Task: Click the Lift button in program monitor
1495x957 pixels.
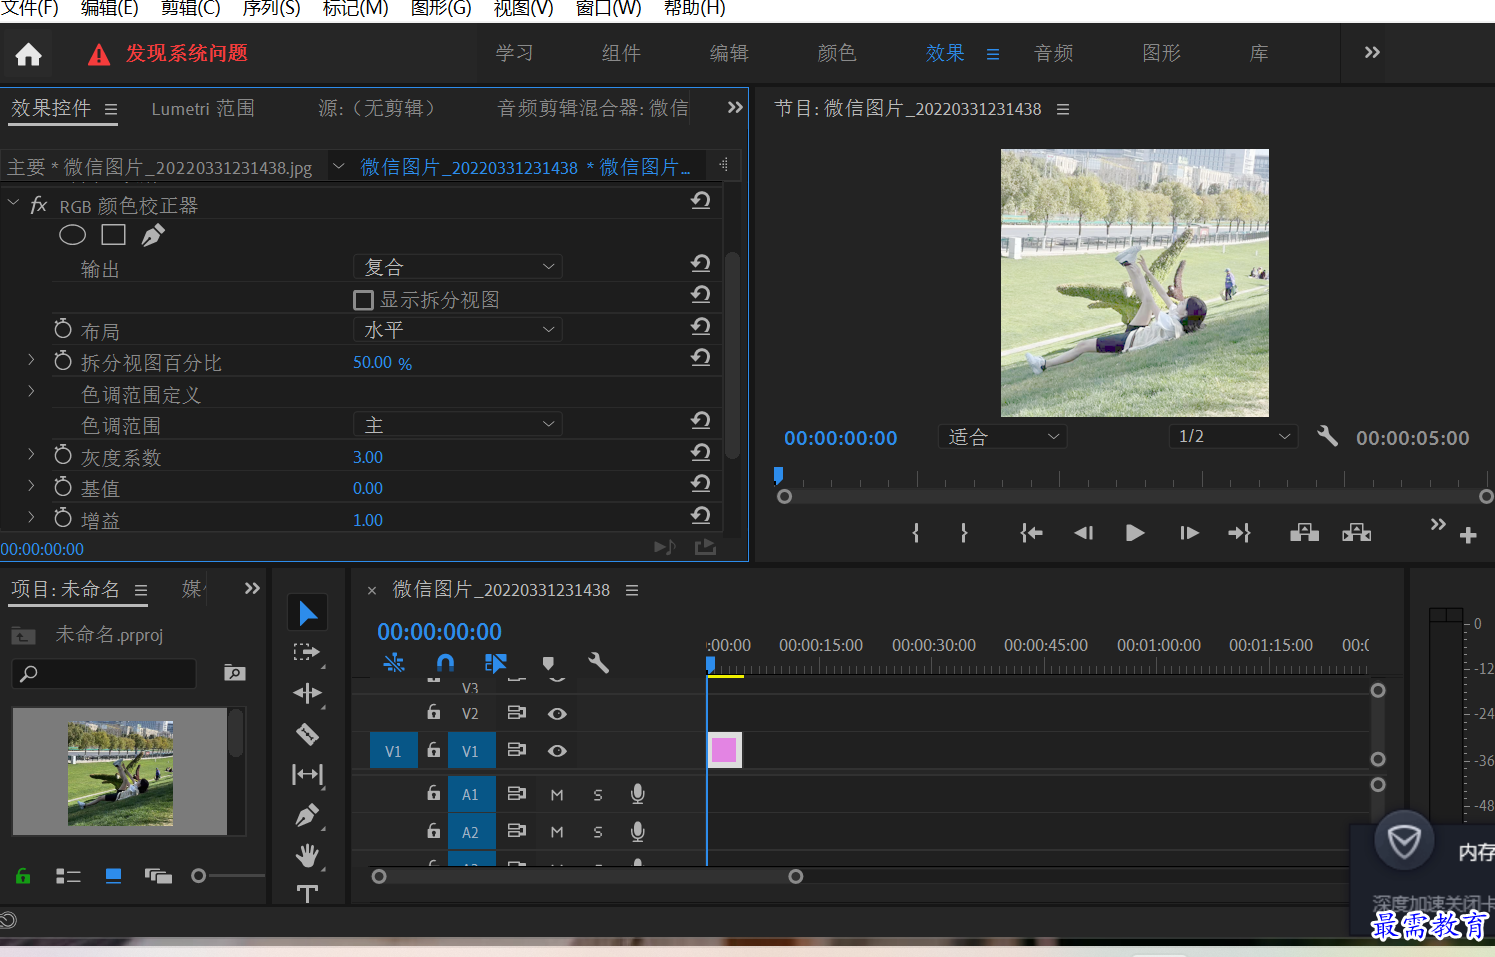Action: coord(1304,533)
